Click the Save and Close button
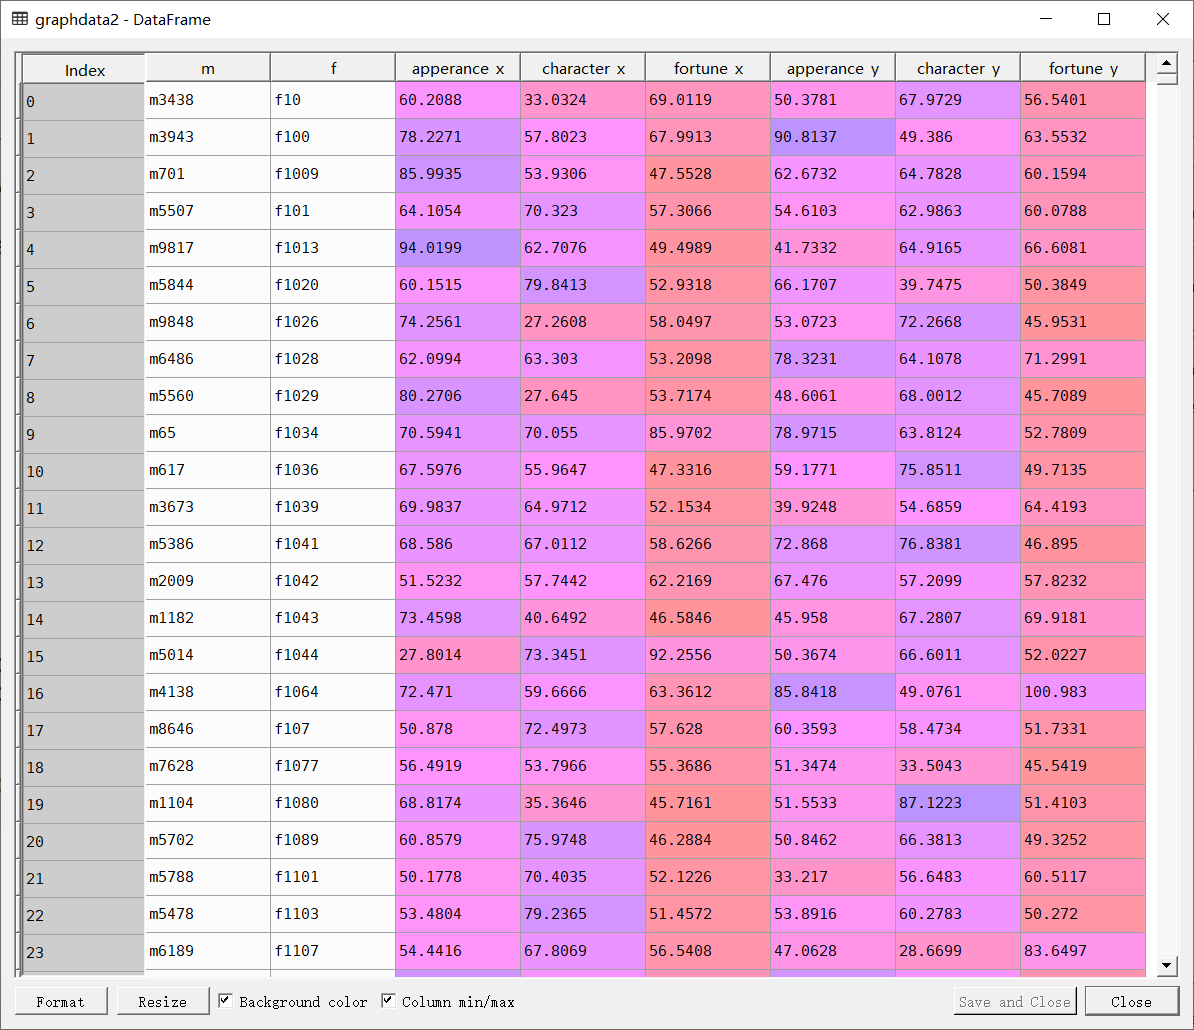Screen dimensions: 1194x1030 pos(1014,1001)
